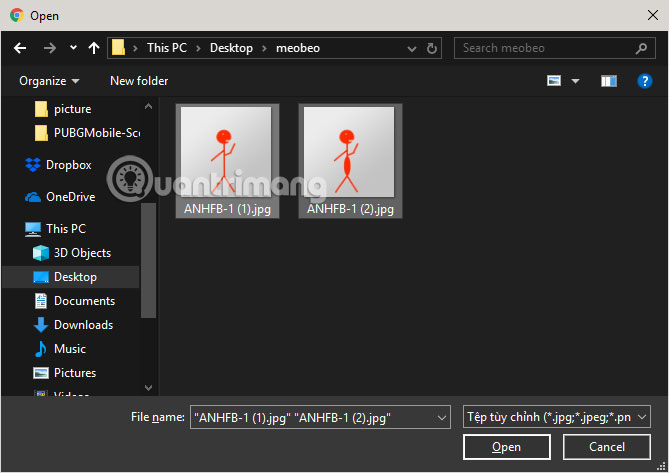Viewport: 669px width, 473px height.
Task: Open the view options dropdown arrow
Action: coord(576,81)
